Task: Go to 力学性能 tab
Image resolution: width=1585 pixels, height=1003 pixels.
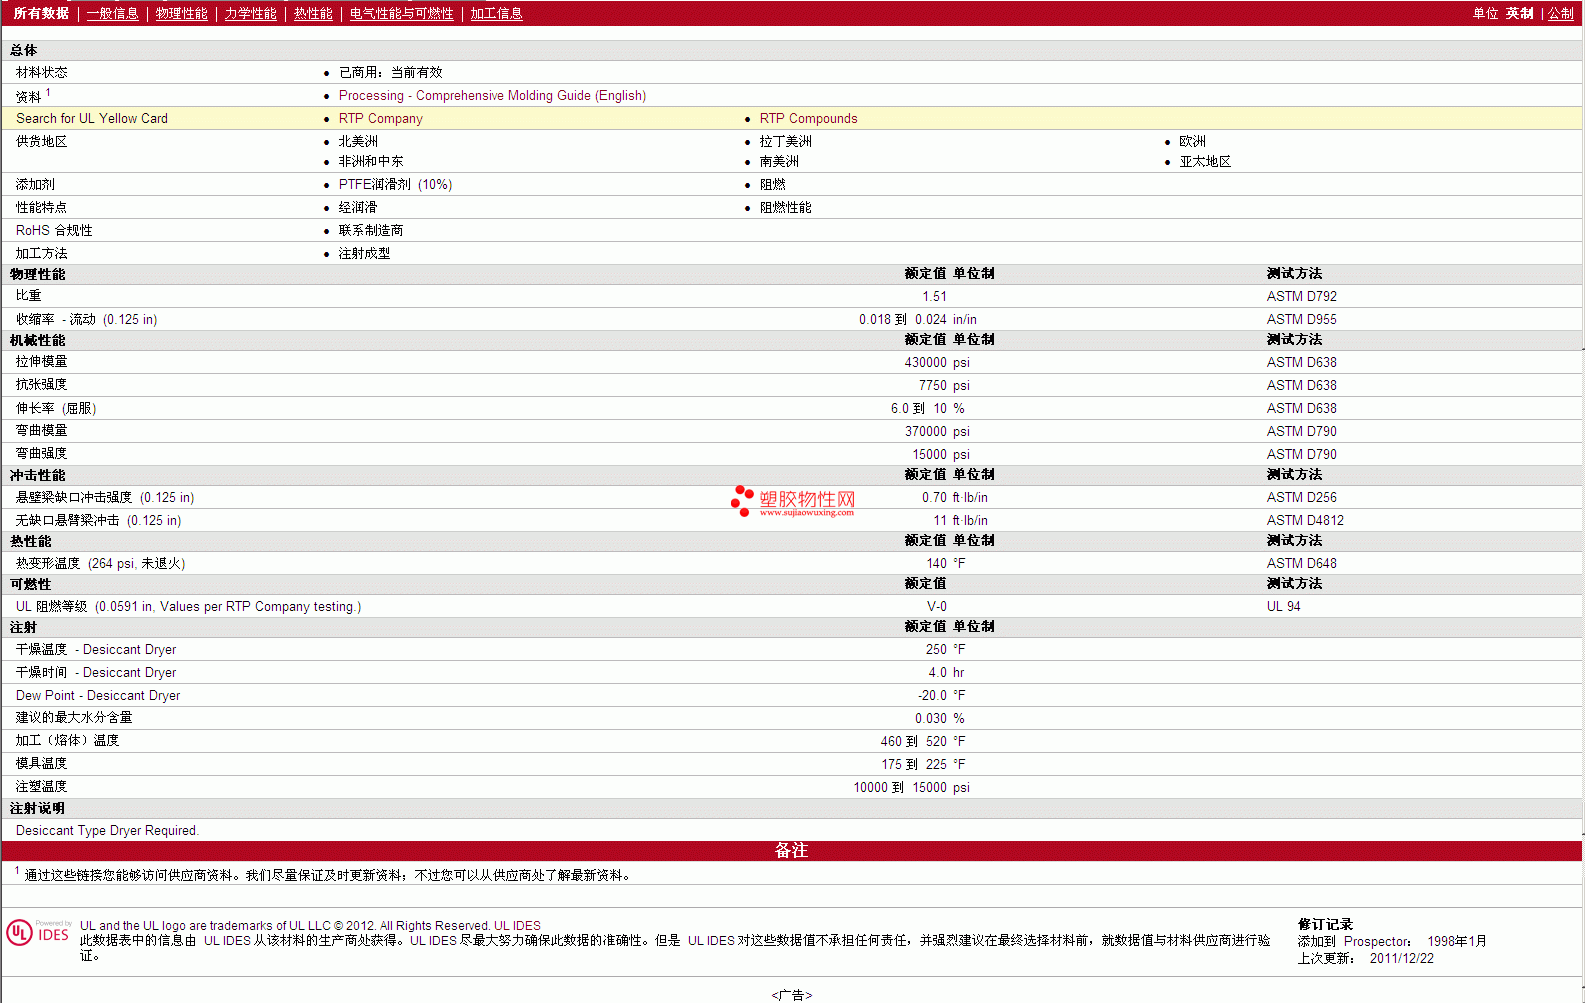Action: [x=250, y=13]
